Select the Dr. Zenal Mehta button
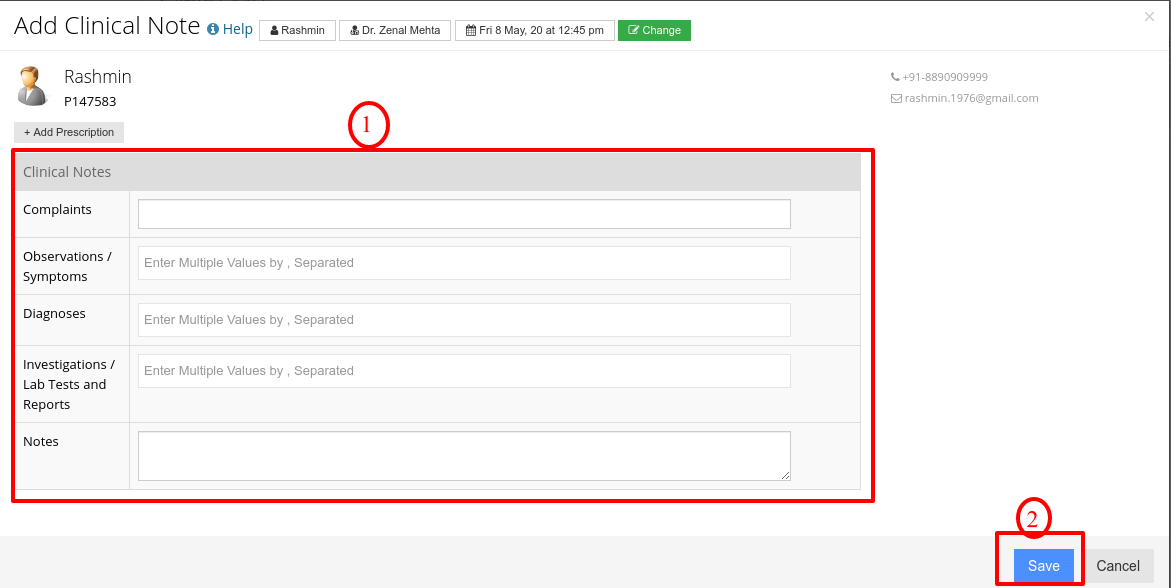This screenshot has height=588, width=1171. 395,31
